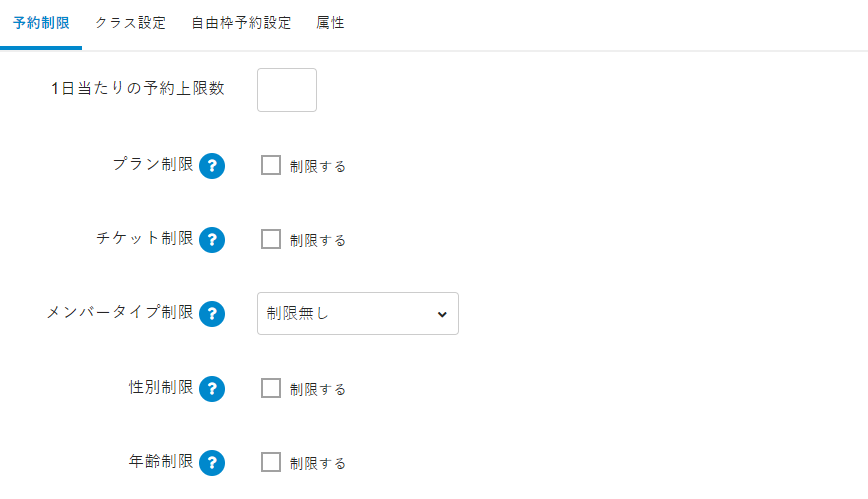The width and height of the screenshot is (868, 499).
Task: Click help icon next to チケット制限
Action: [x=212, y=240]
